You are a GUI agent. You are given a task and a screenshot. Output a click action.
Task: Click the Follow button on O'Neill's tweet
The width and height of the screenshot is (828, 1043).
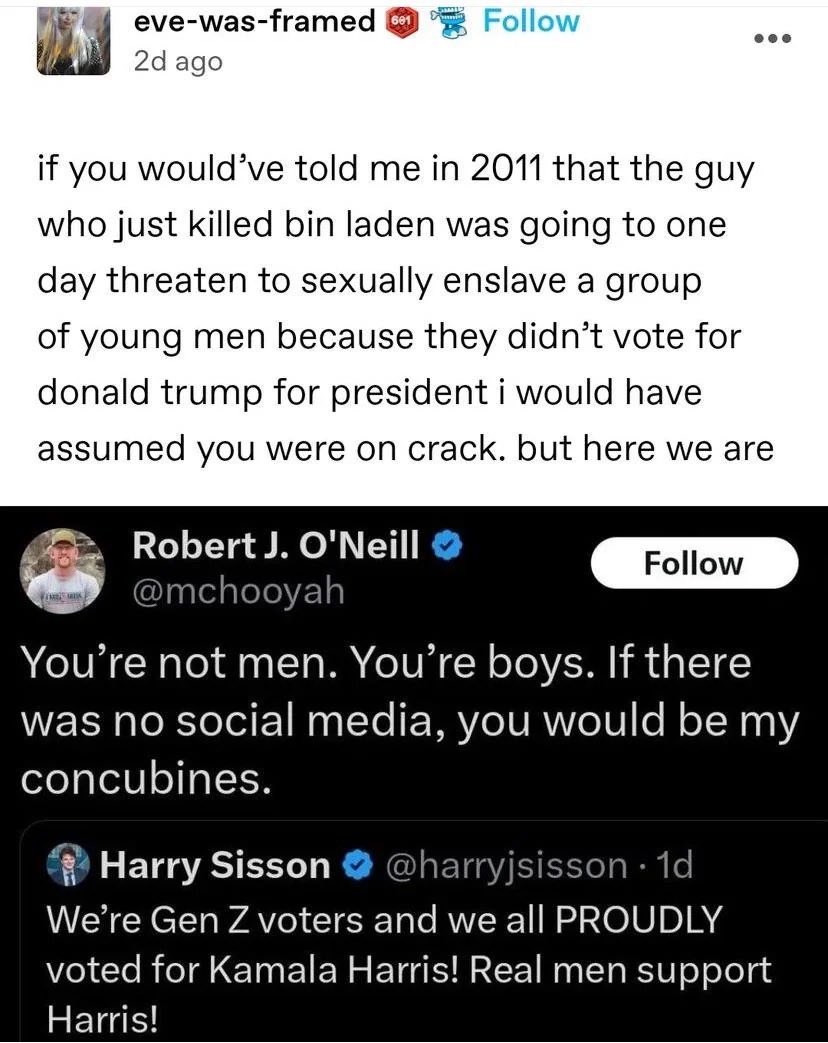(694, 562)
